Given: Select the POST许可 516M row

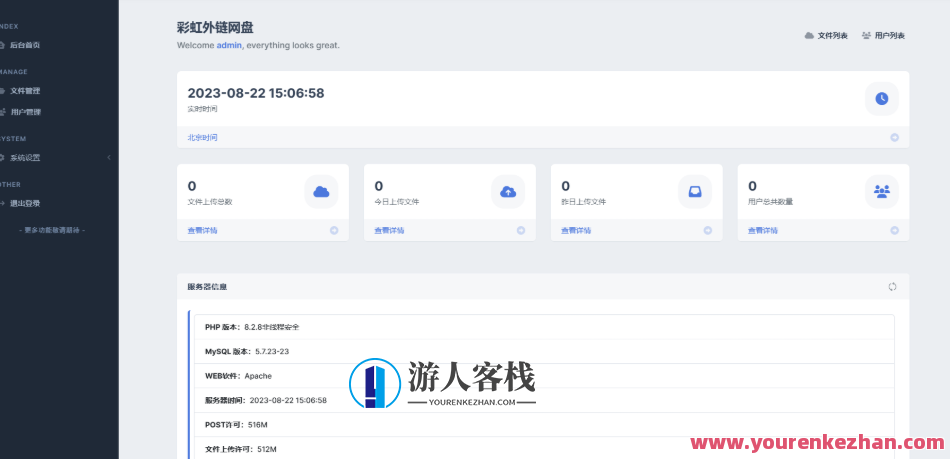Looking at the screenshot, I should coord(544,425).
